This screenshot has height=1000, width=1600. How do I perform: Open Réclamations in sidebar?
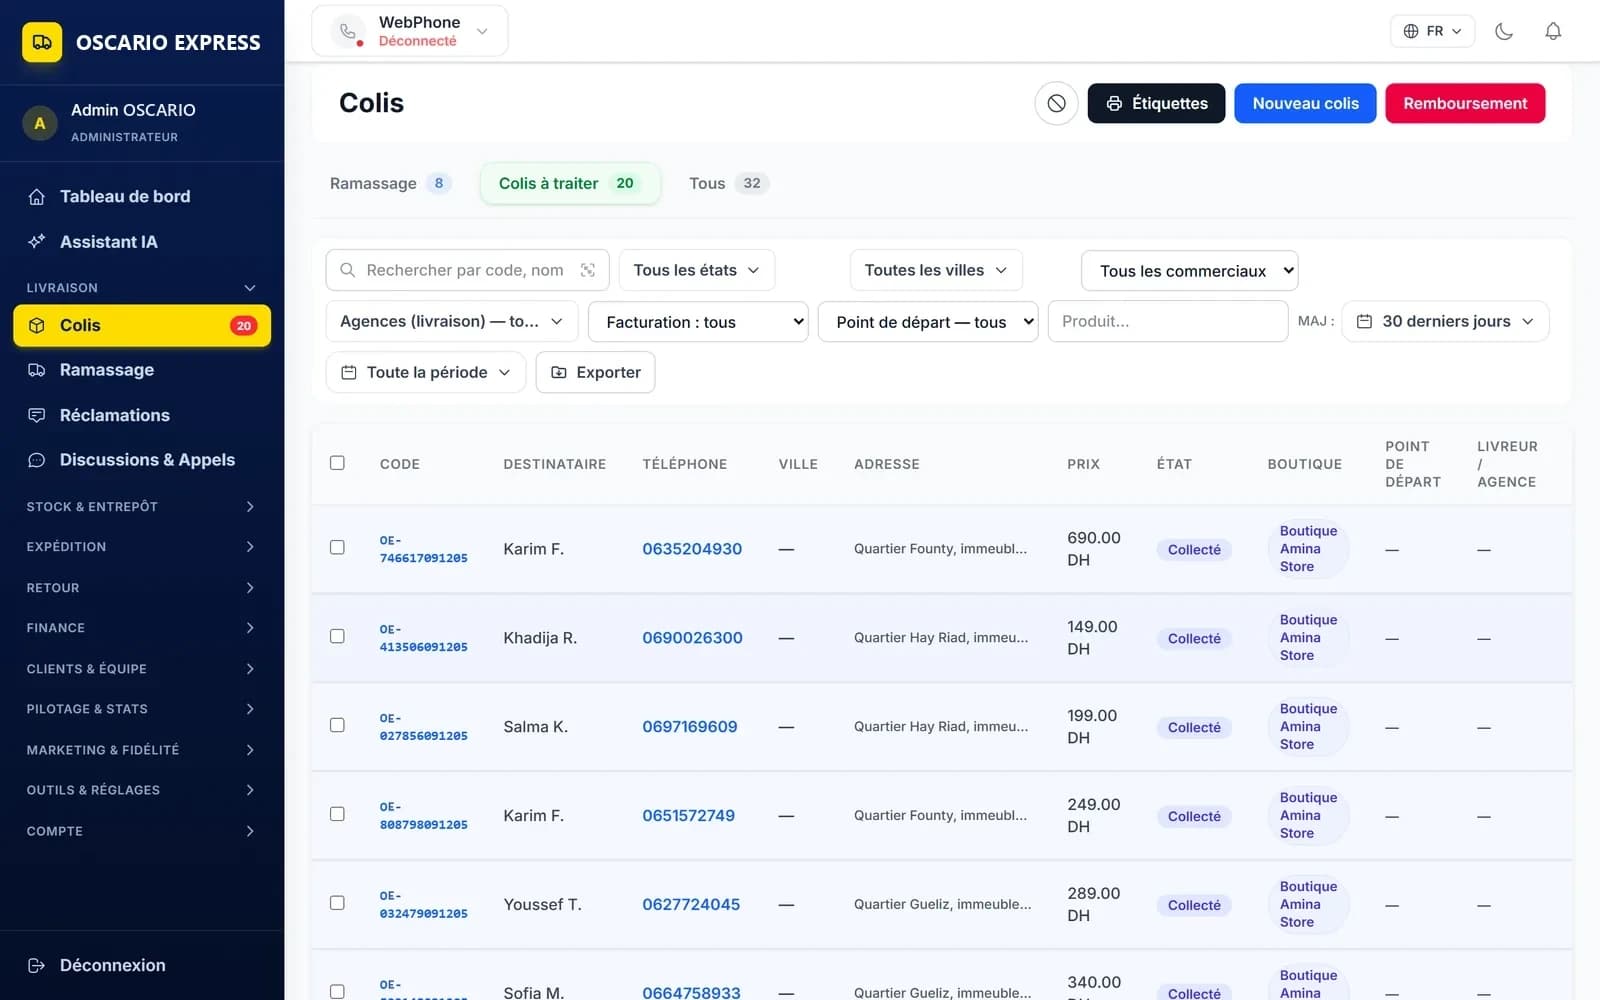142,415
